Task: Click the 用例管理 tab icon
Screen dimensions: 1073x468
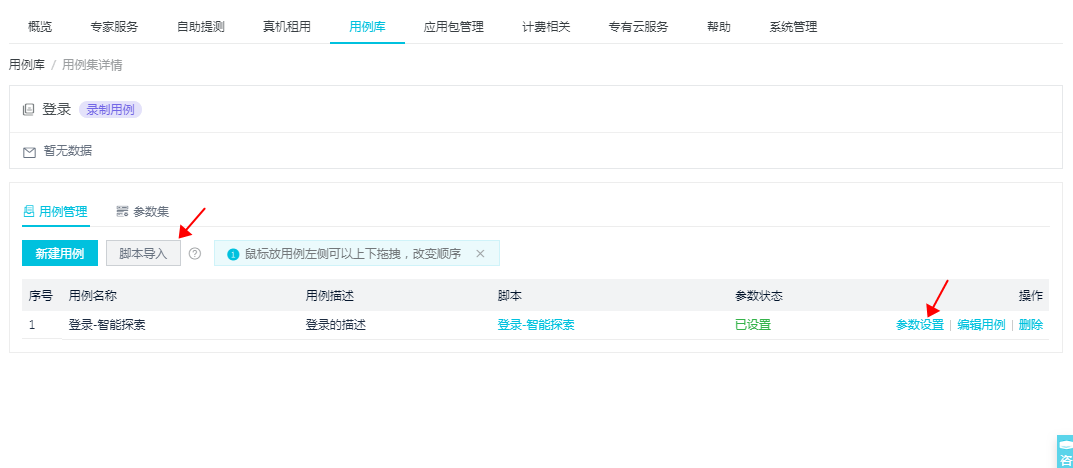Action: coord(29,211)
